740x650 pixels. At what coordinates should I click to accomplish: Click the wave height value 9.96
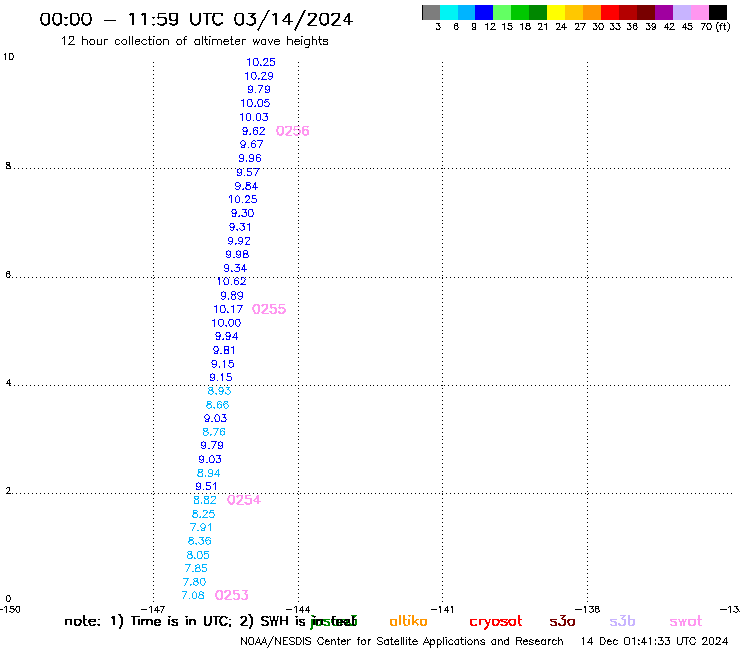pyautogui.click(x=250, y=158)
